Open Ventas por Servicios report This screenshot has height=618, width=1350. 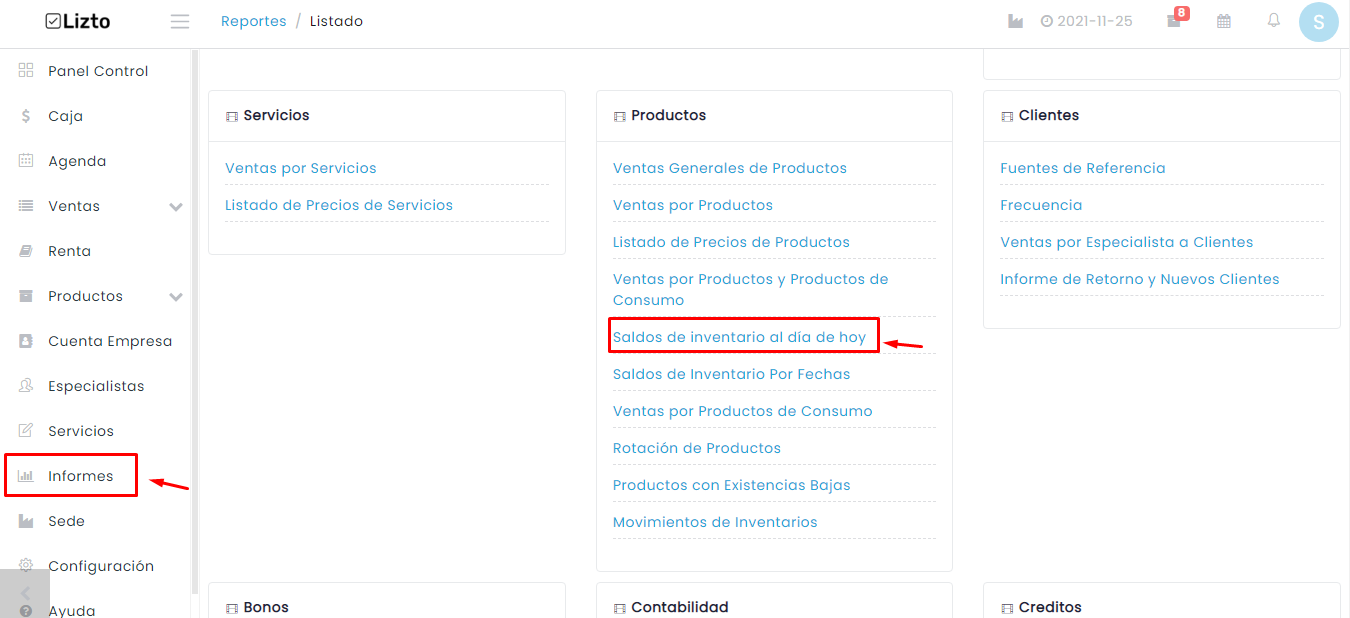(301, 168)
